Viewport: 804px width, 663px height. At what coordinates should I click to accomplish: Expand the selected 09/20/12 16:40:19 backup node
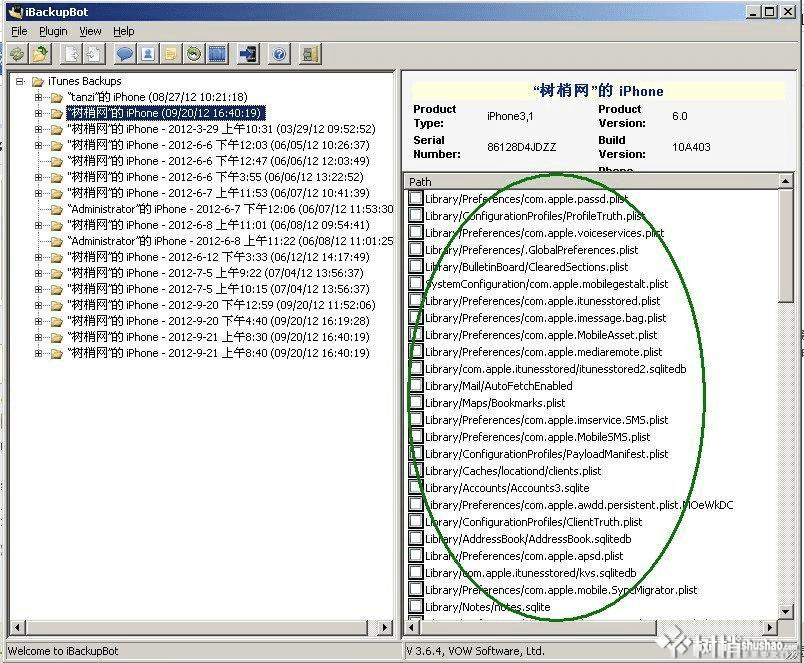click(38, 113)
